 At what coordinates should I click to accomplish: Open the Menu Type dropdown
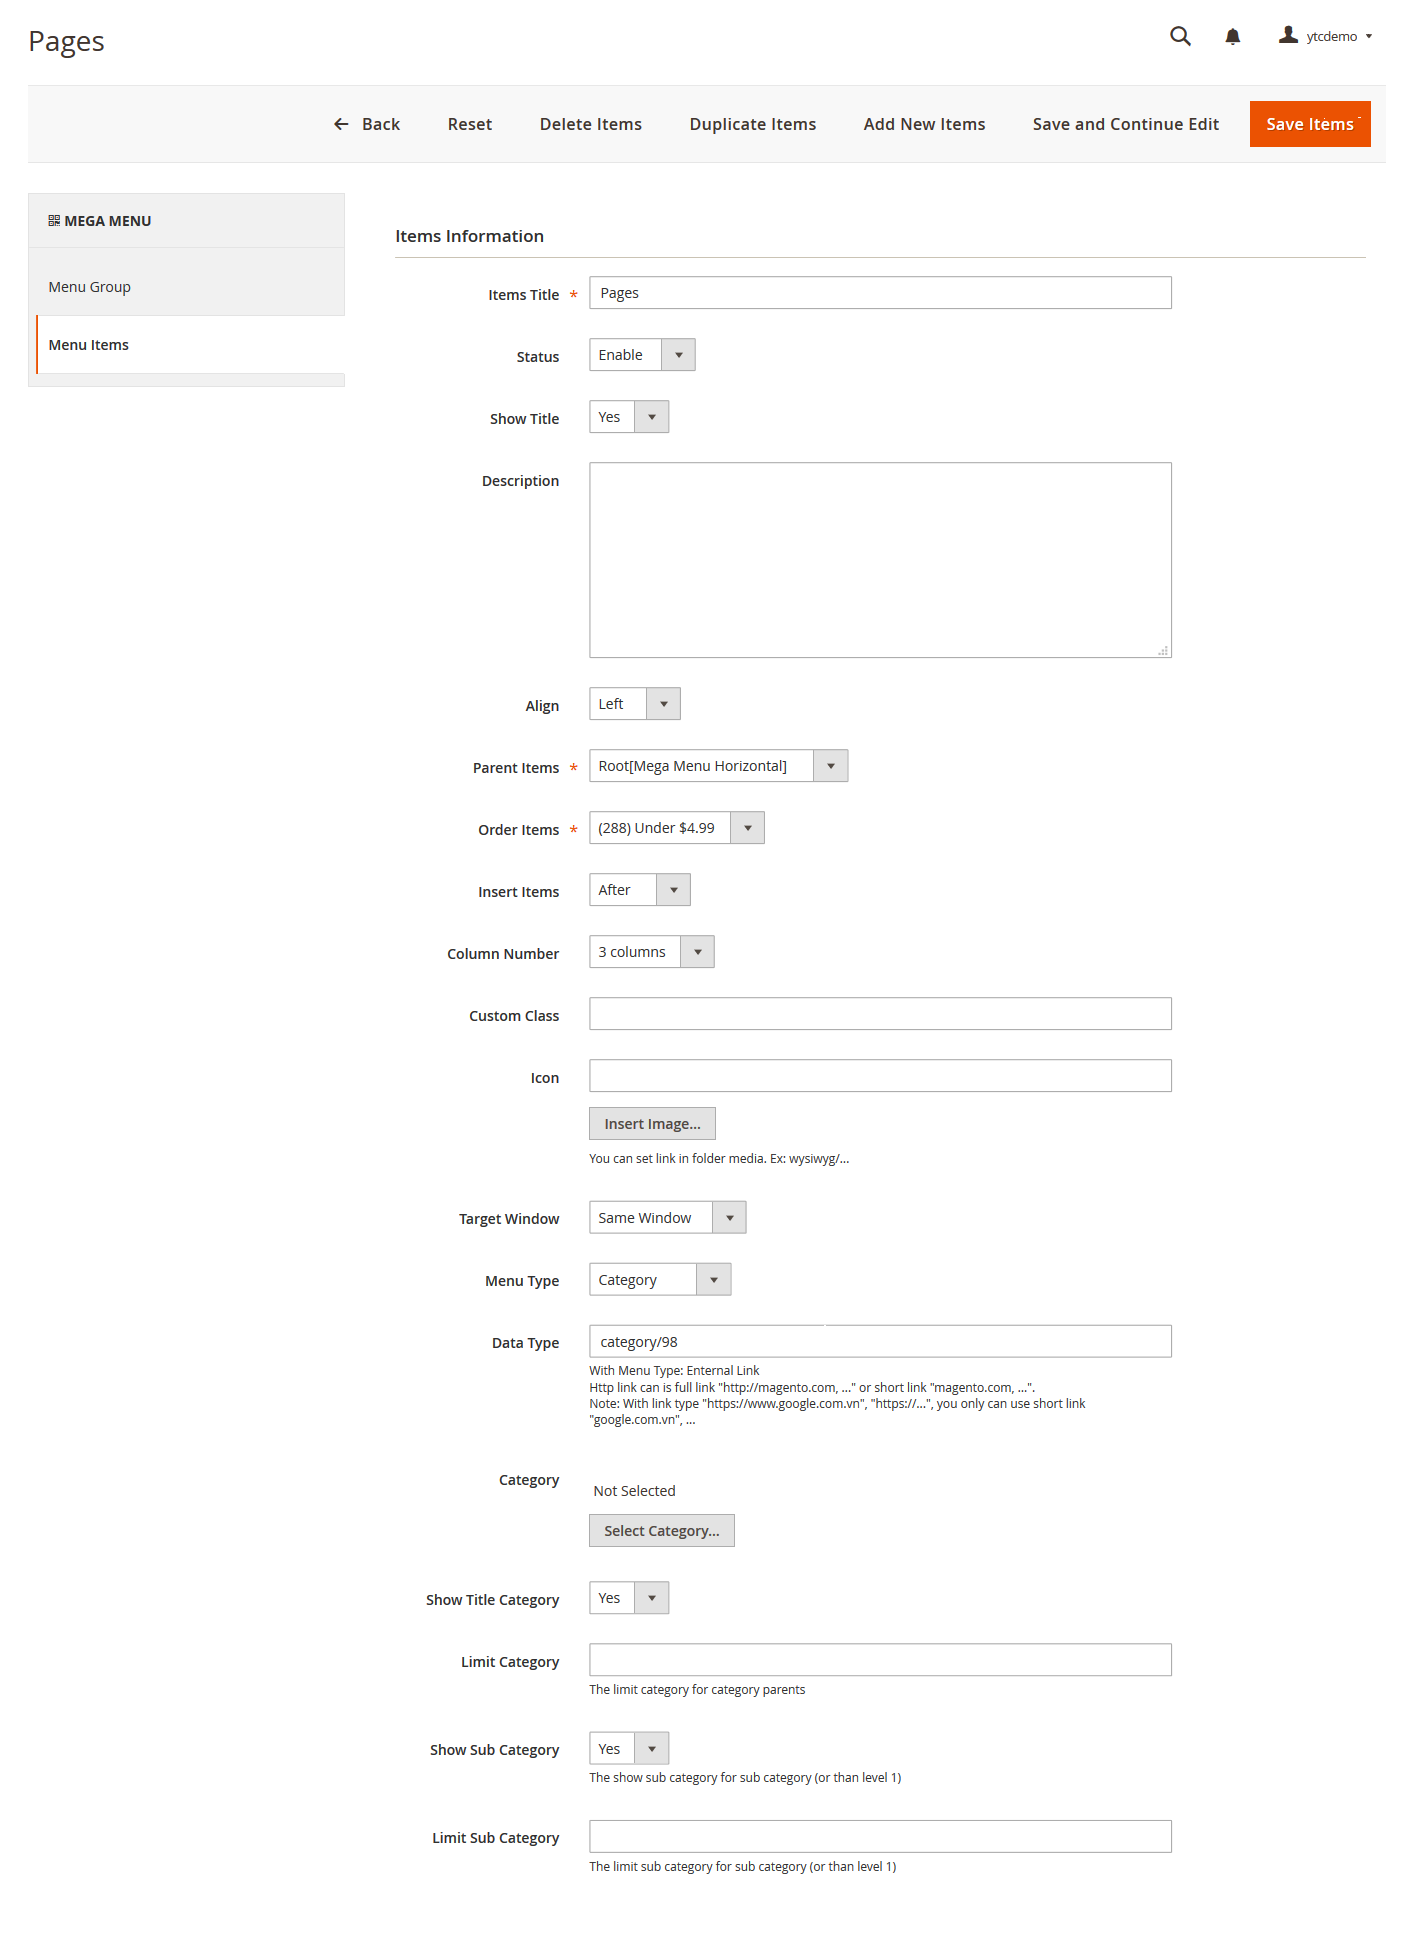coord(660,1280)
